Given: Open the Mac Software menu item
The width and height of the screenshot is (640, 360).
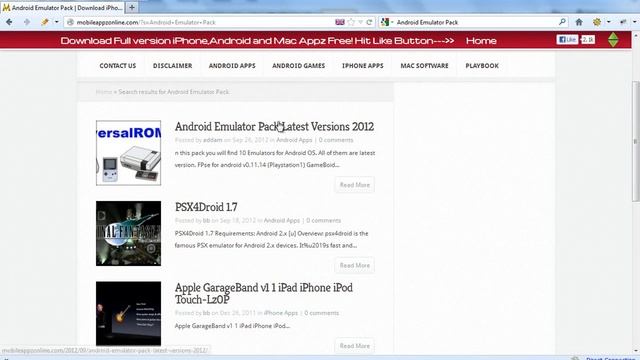Looking at the screenshot, I should [424, 66].
